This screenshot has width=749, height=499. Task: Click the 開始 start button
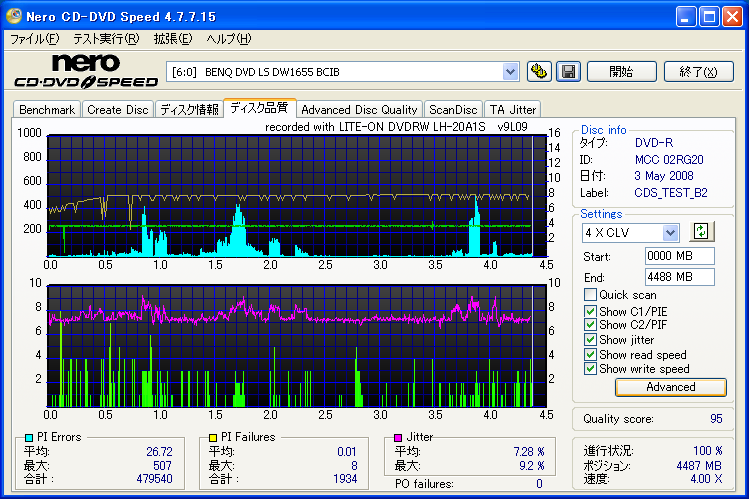click(x=621, y=71)
